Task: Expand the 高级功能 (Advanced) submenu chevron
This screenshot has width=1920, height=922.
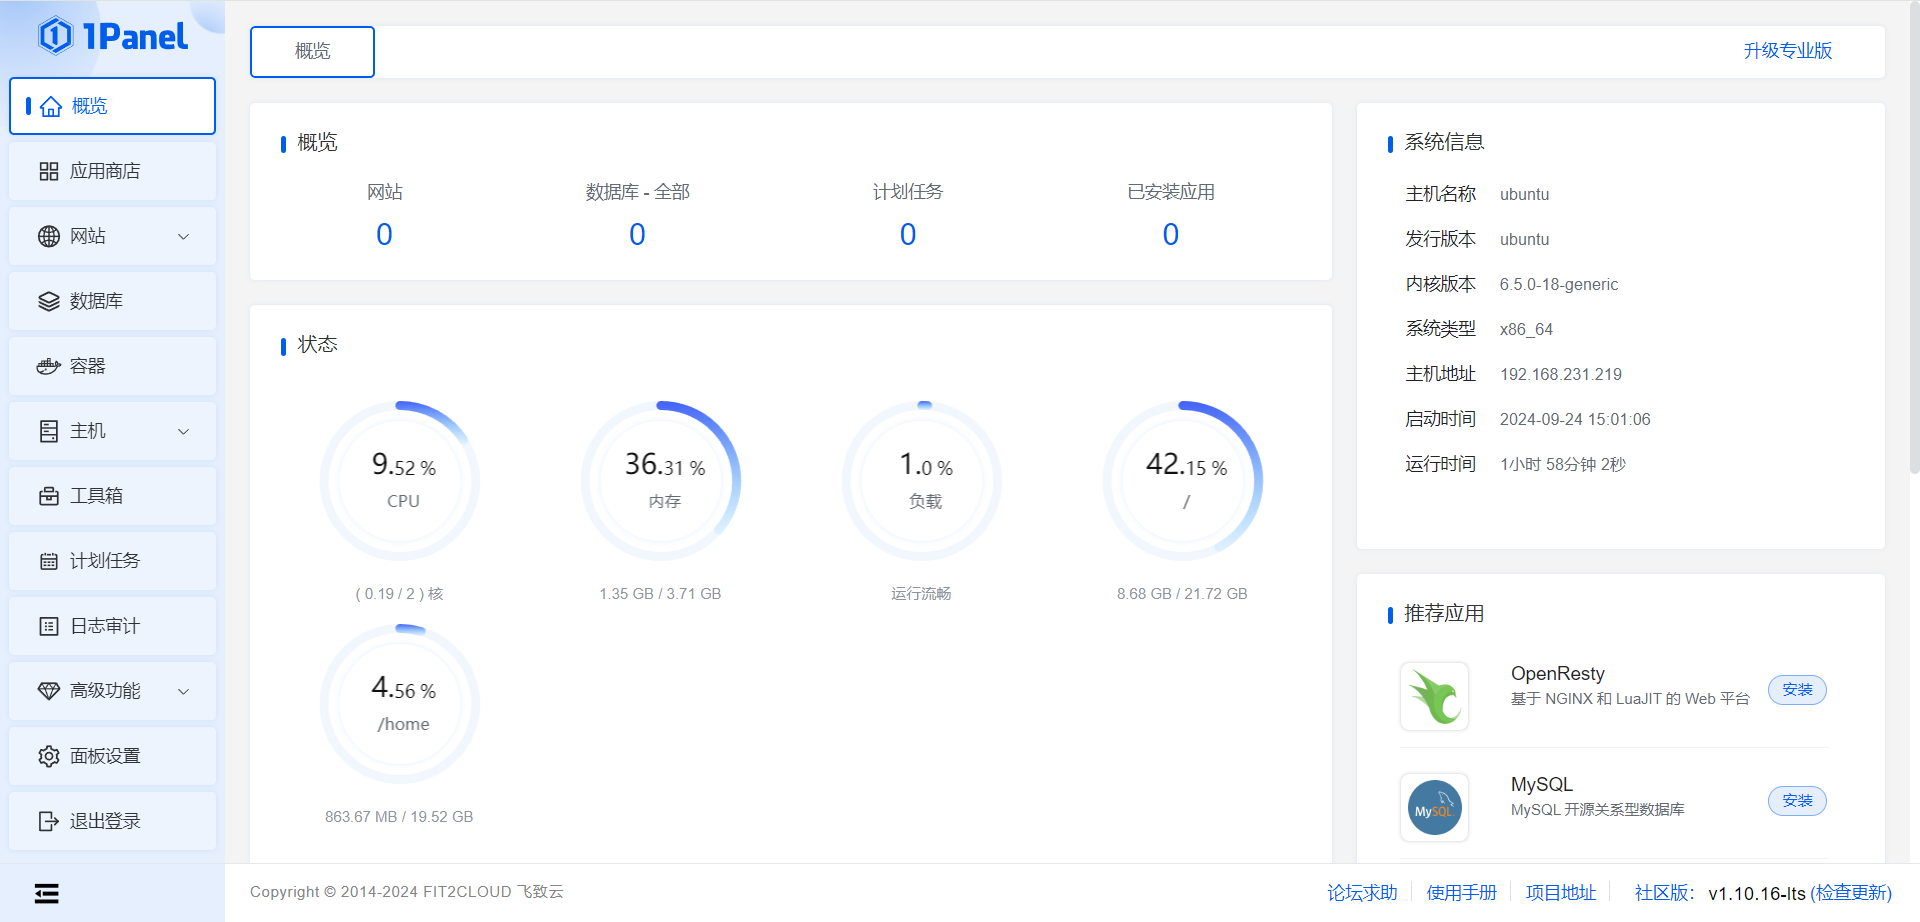Action: pyautogui.click(x=183, y=691)
